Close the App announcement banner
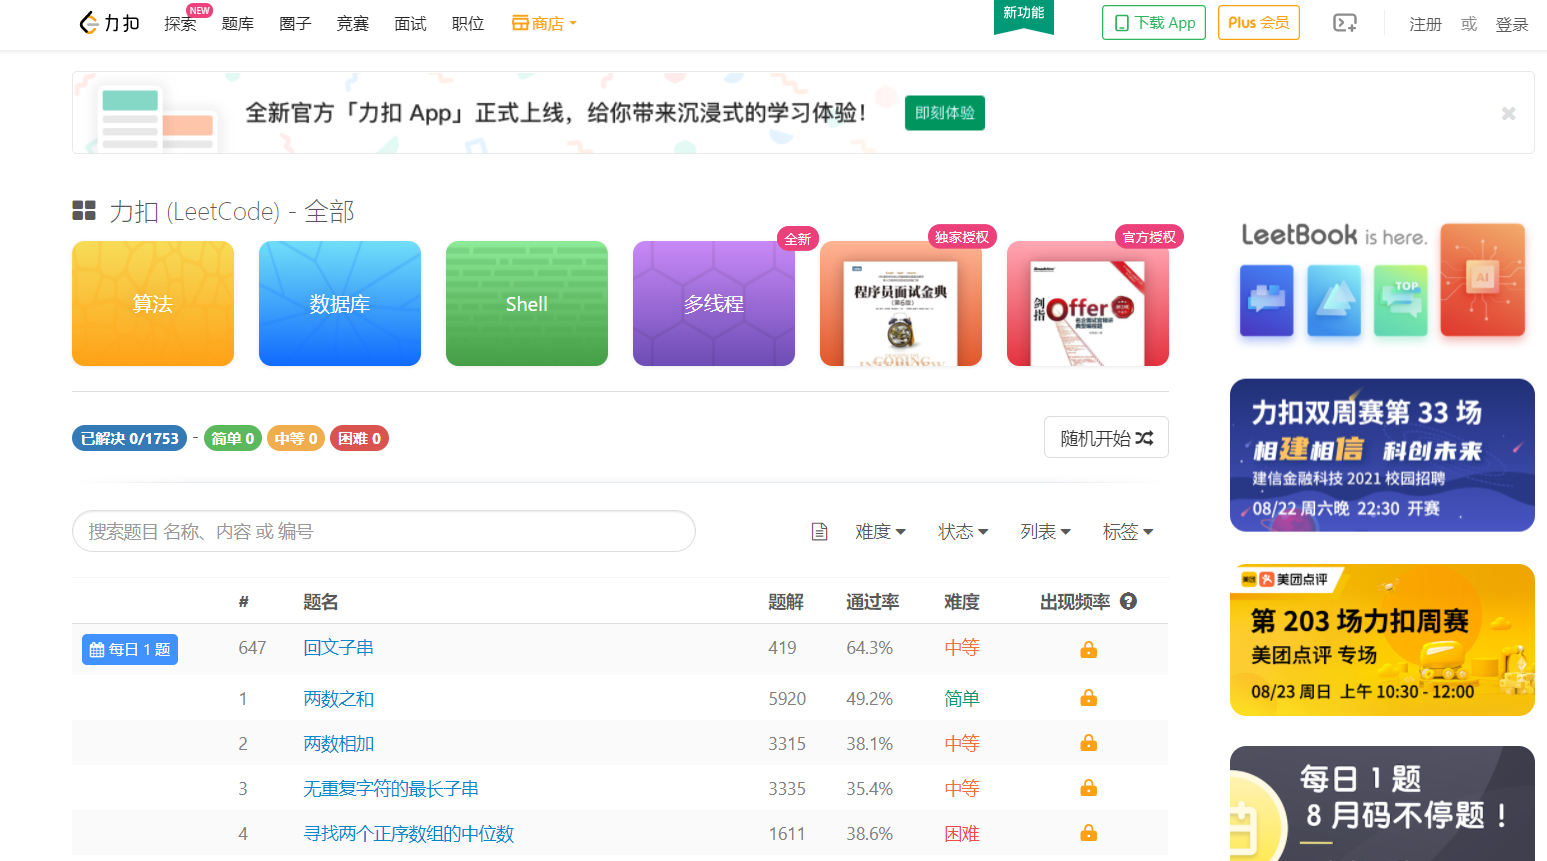The width and height of the screenshot is (1547, 861). click(x=1508, y=113)
